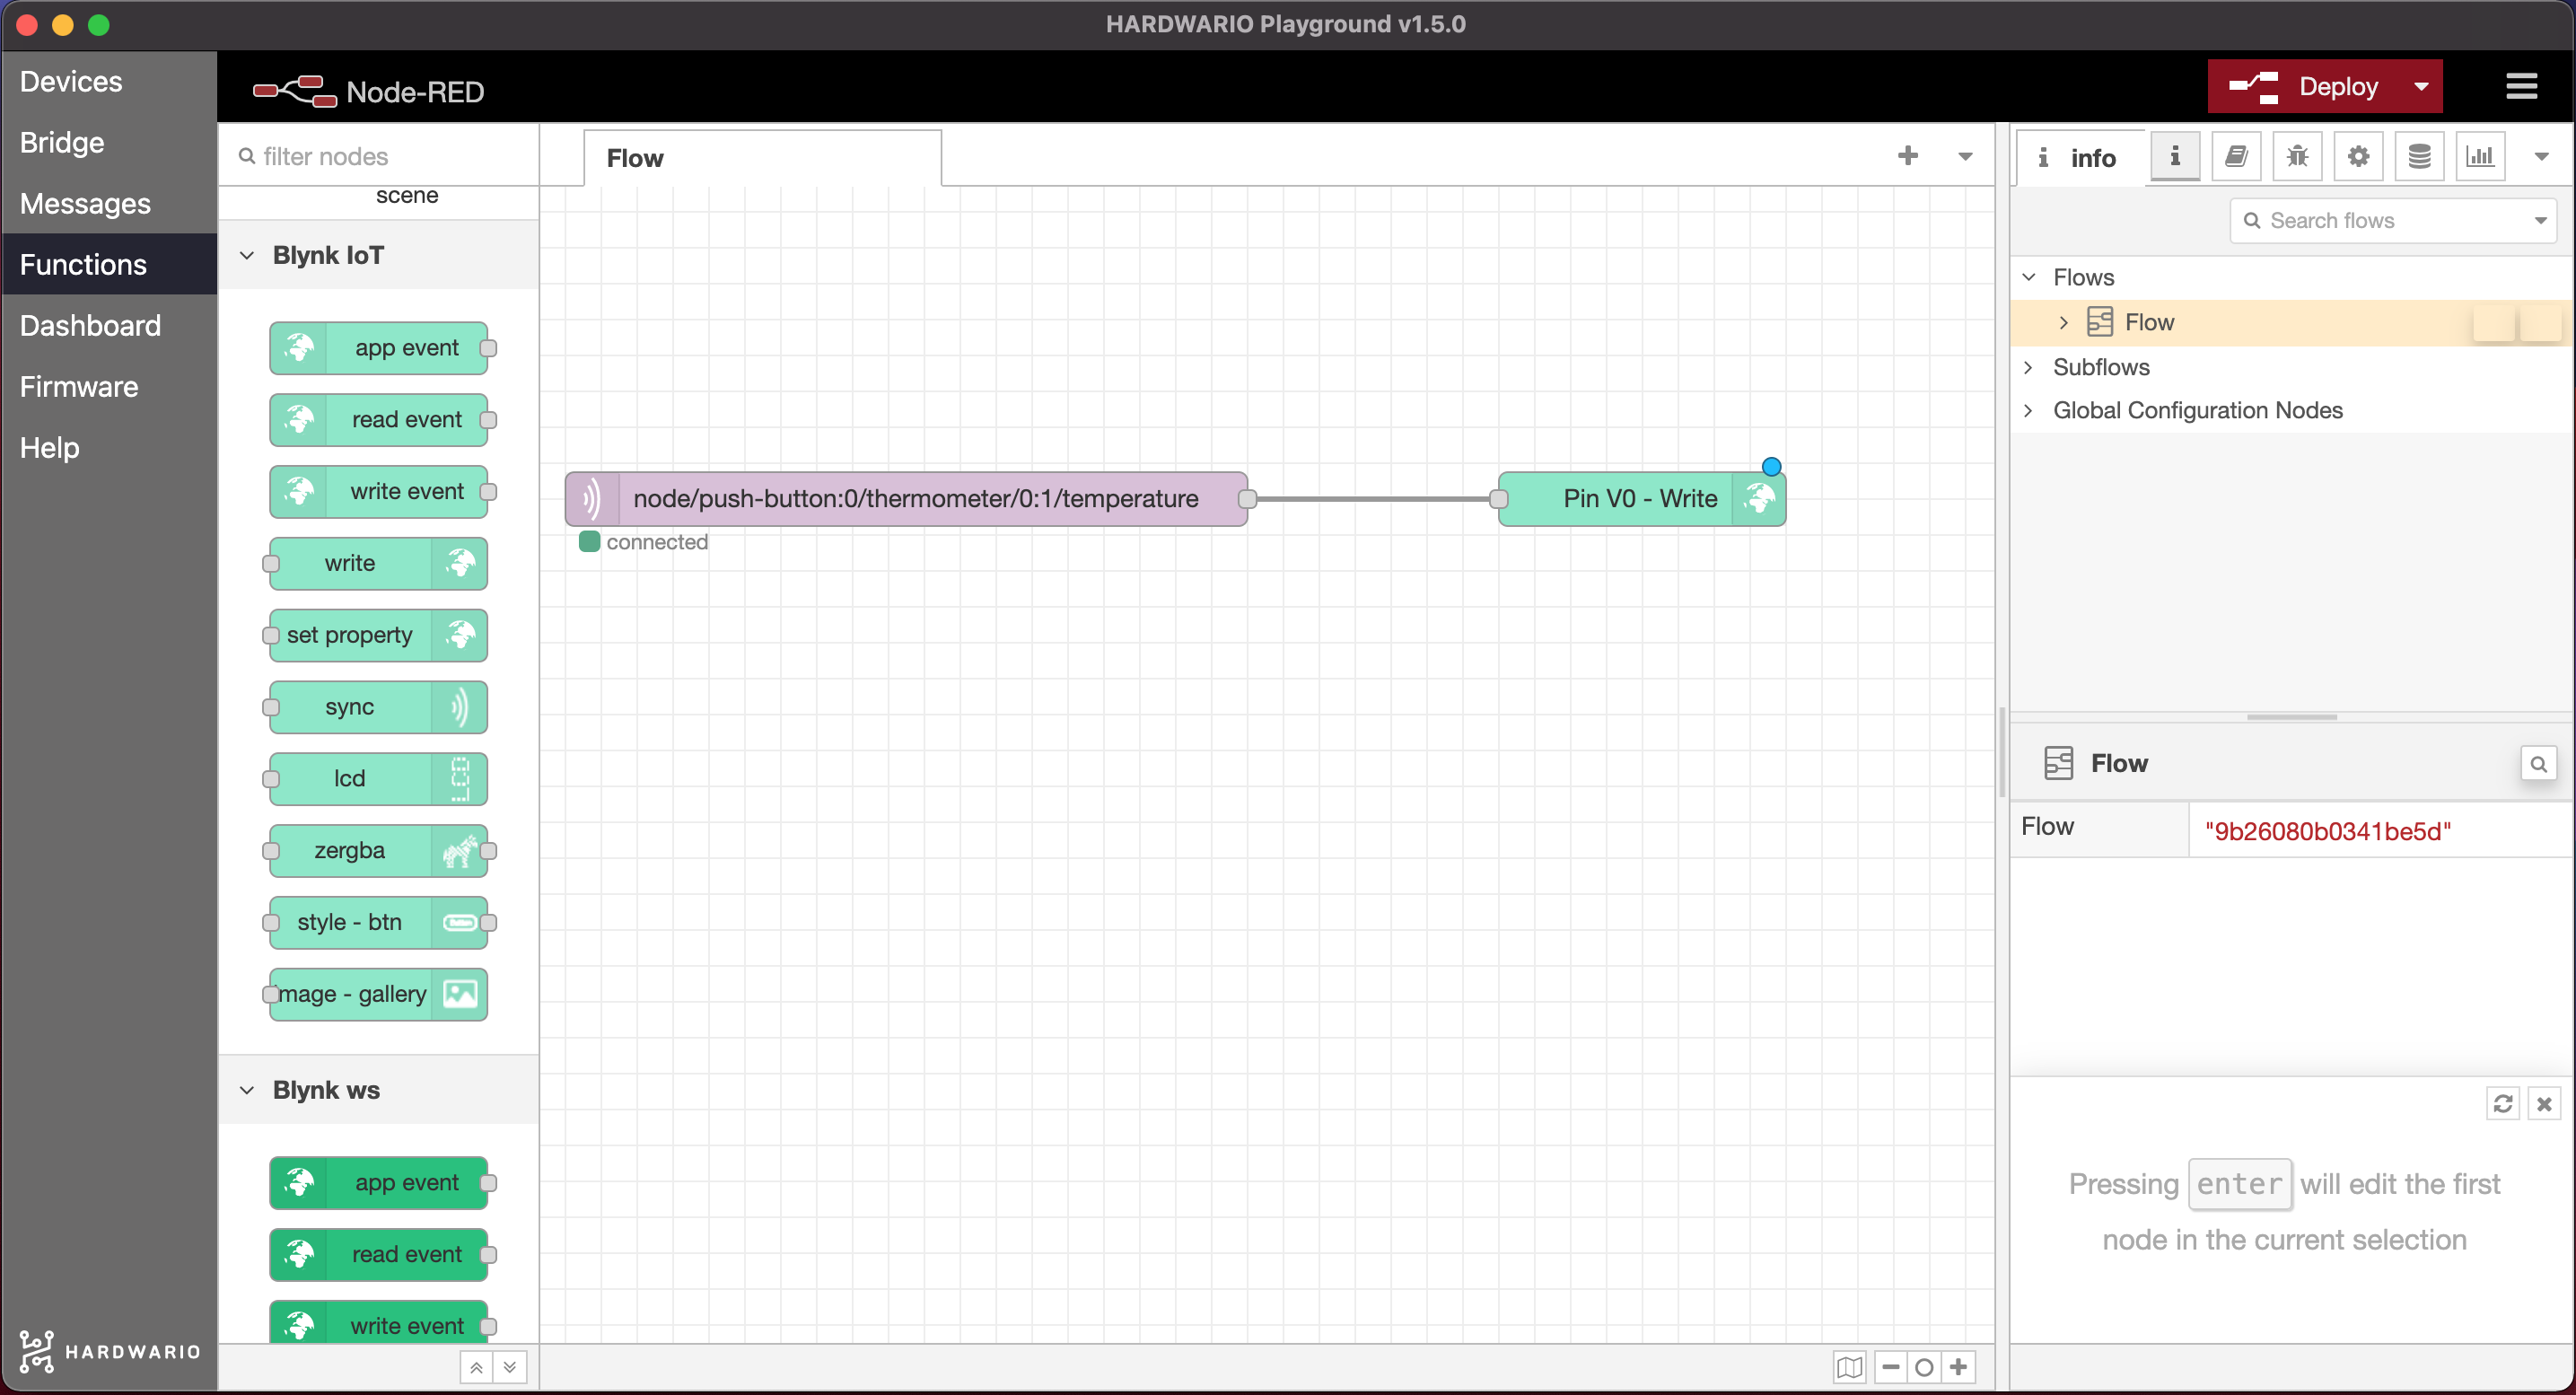Collapse all palette categories double-up arrow
This screenshot has width=2576, height=1395.
pyautogui.click(x=477, y=1367)
